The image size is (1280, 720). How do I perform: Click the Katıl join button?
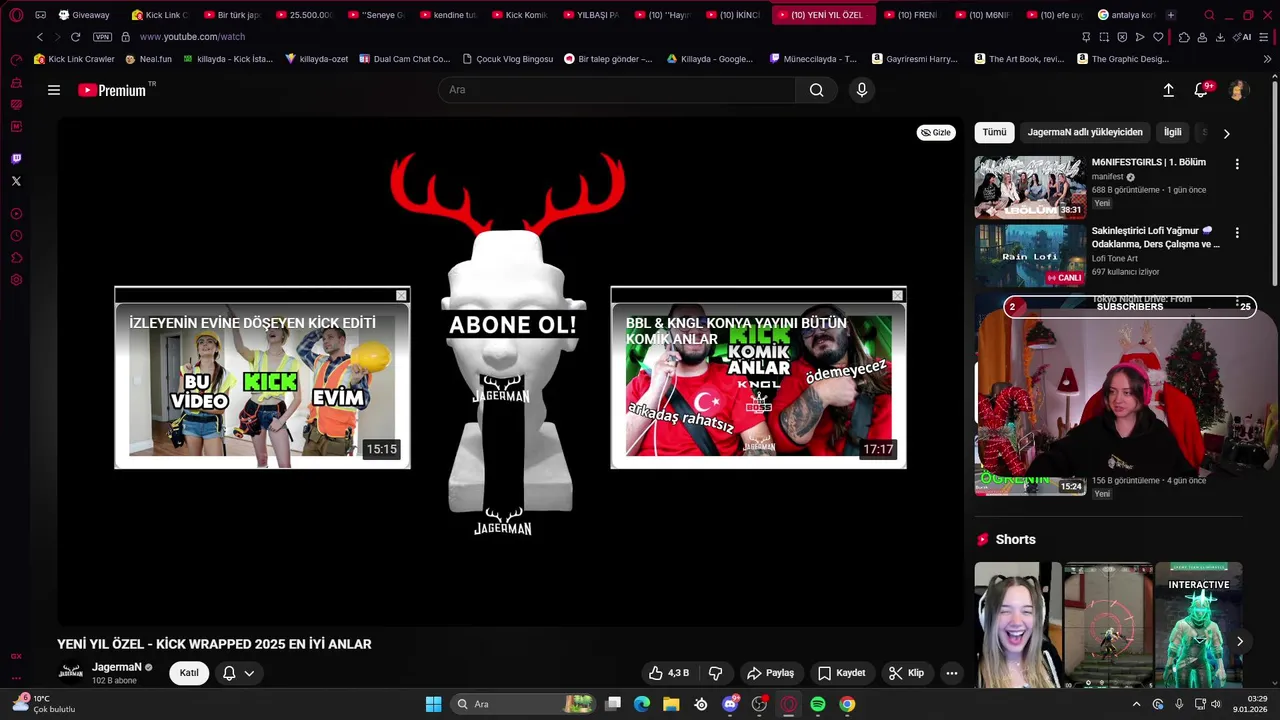189,673
